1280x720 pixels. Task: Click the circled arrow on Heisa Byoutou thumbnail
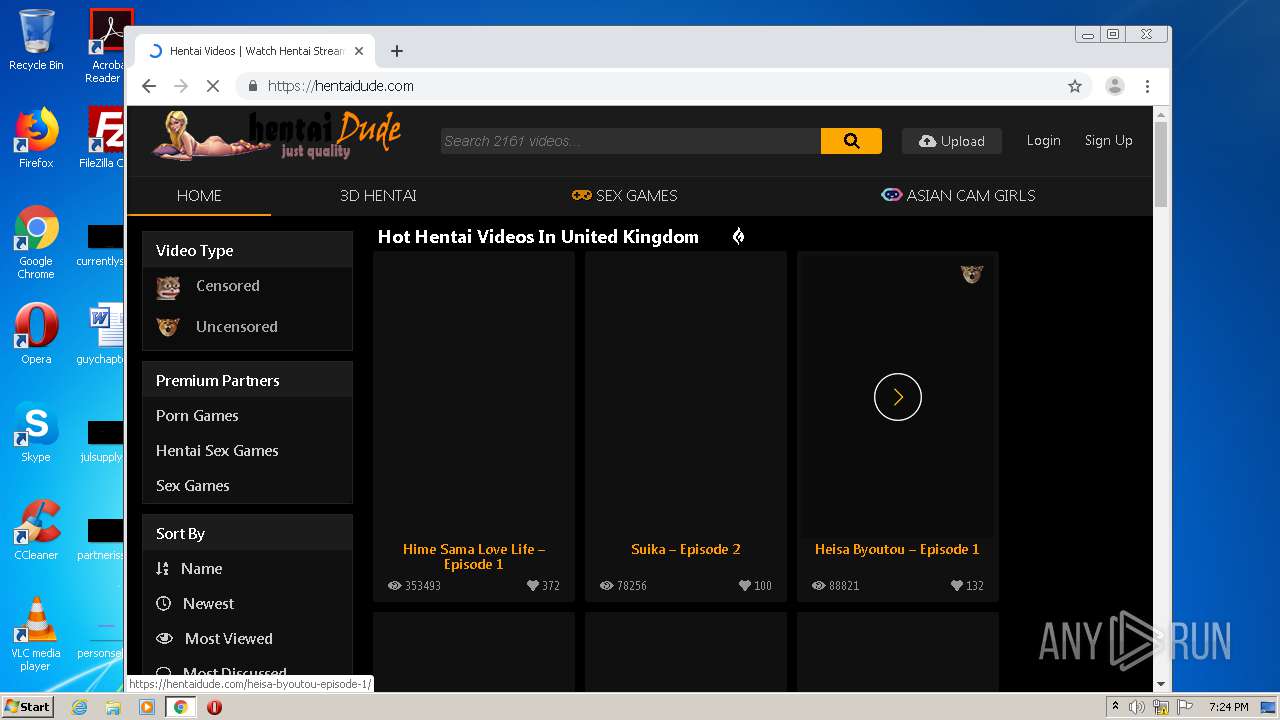click(897, 397)
